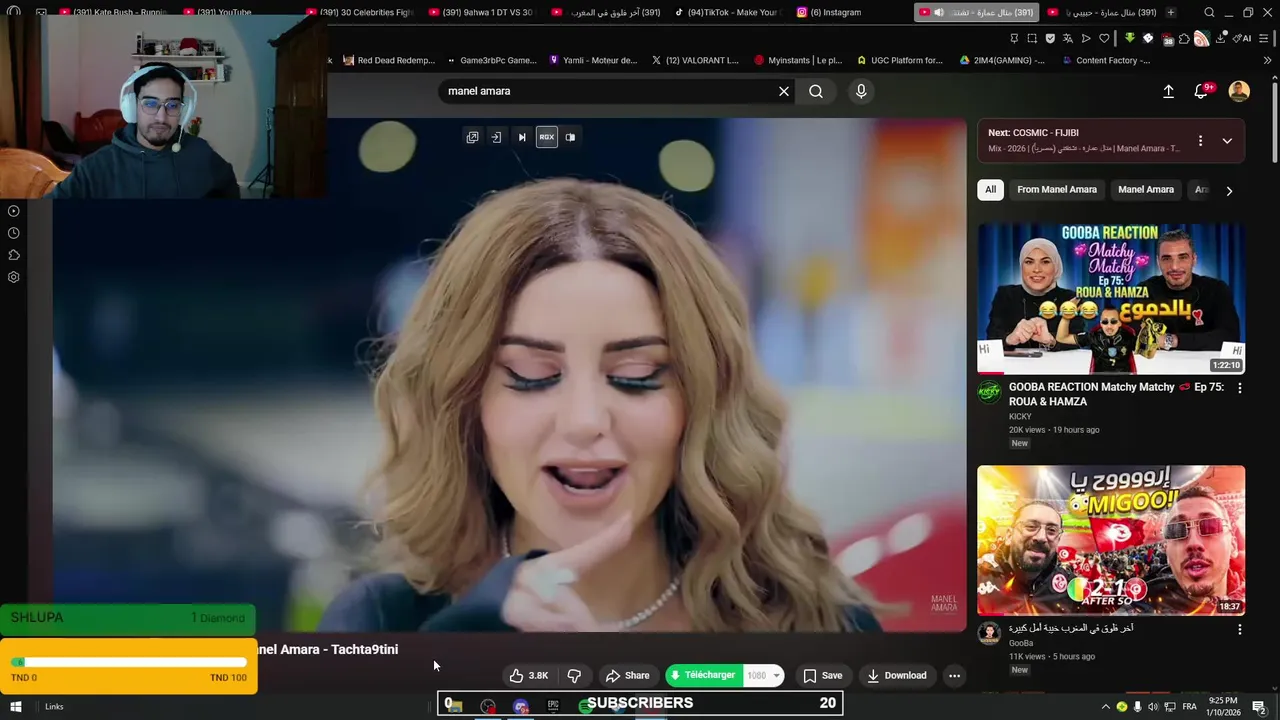Open the GOOBA REACTION Matchy Matchy thumbnail
This screenshot has height=720, width=1280.
tap(1111, 298)
